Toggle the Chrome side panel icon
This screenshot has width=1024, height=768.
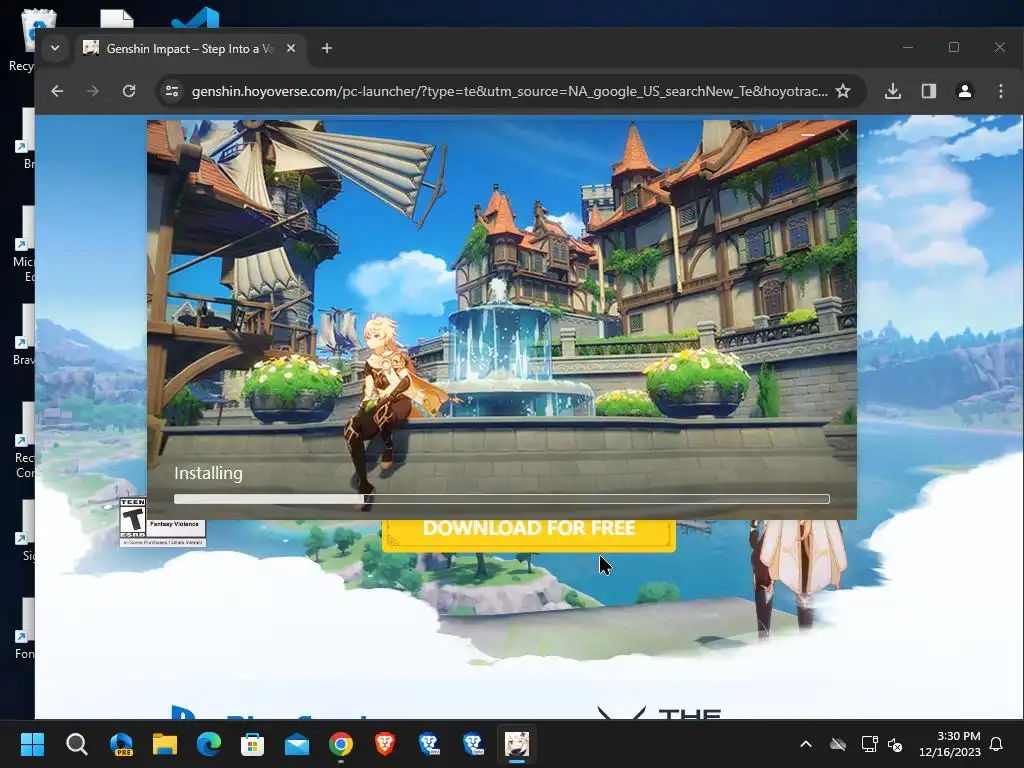929,91
